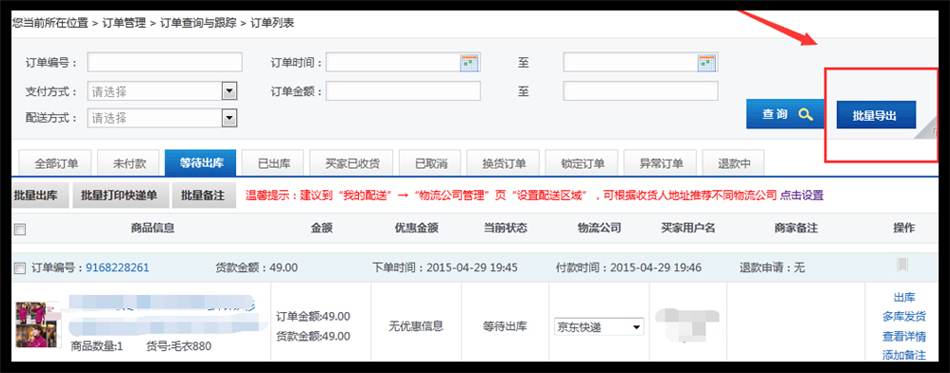Click the 买家用户名 column header
Screen dimensions: 950x373
click(688, 228)
